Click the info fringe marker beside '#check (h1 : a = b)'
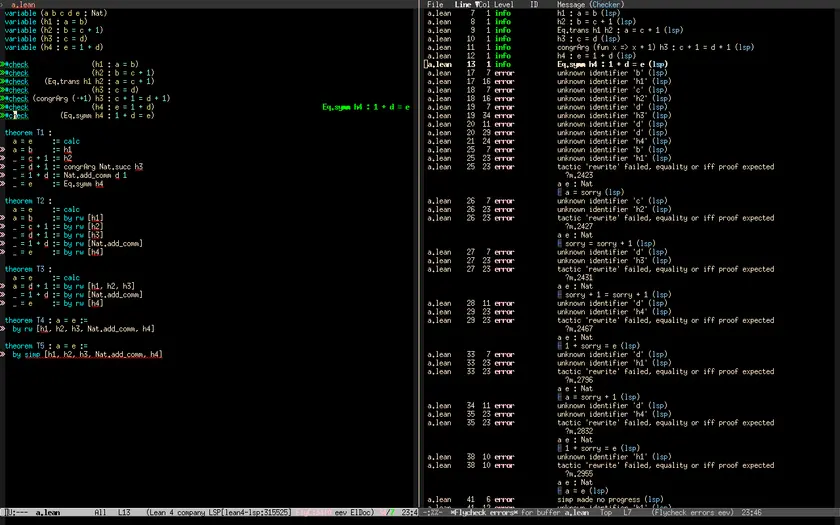Image resolution: width=840 pixels, height=525 pixels. [3, 64]
